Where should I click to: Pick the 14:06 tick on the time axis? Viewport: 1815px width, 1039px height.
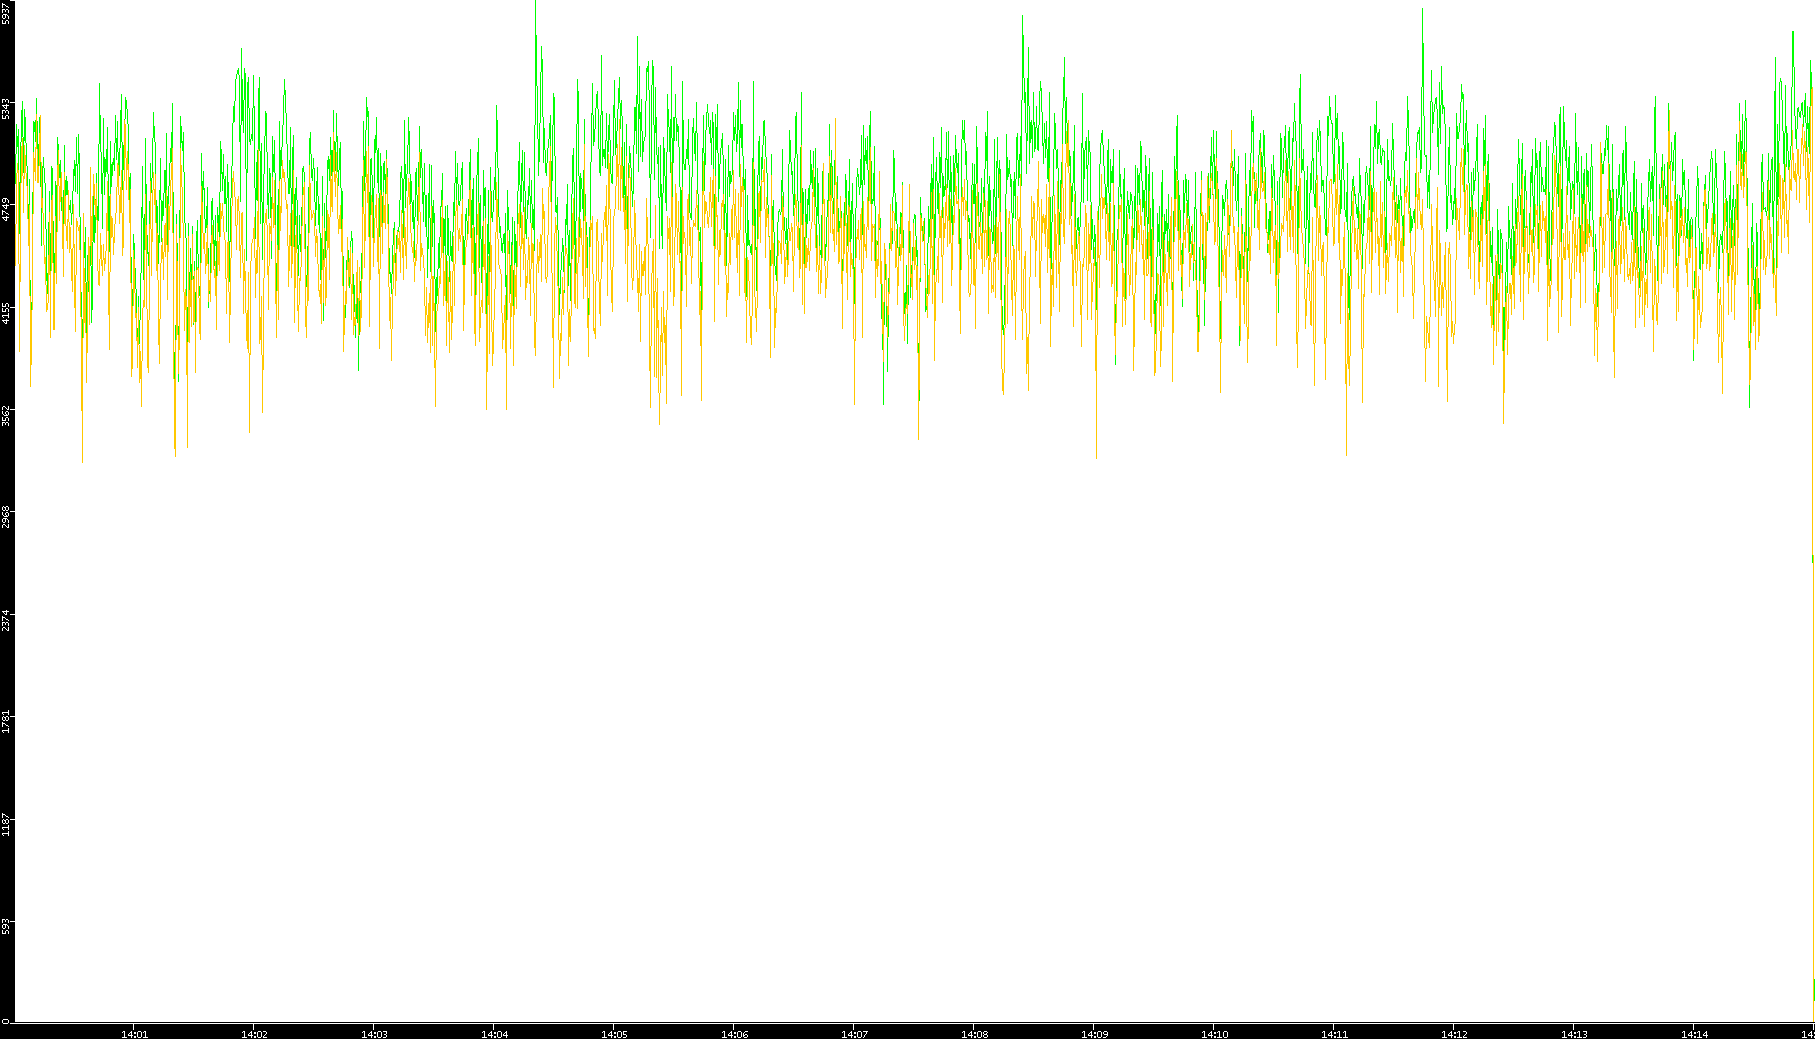[734, 1034]
